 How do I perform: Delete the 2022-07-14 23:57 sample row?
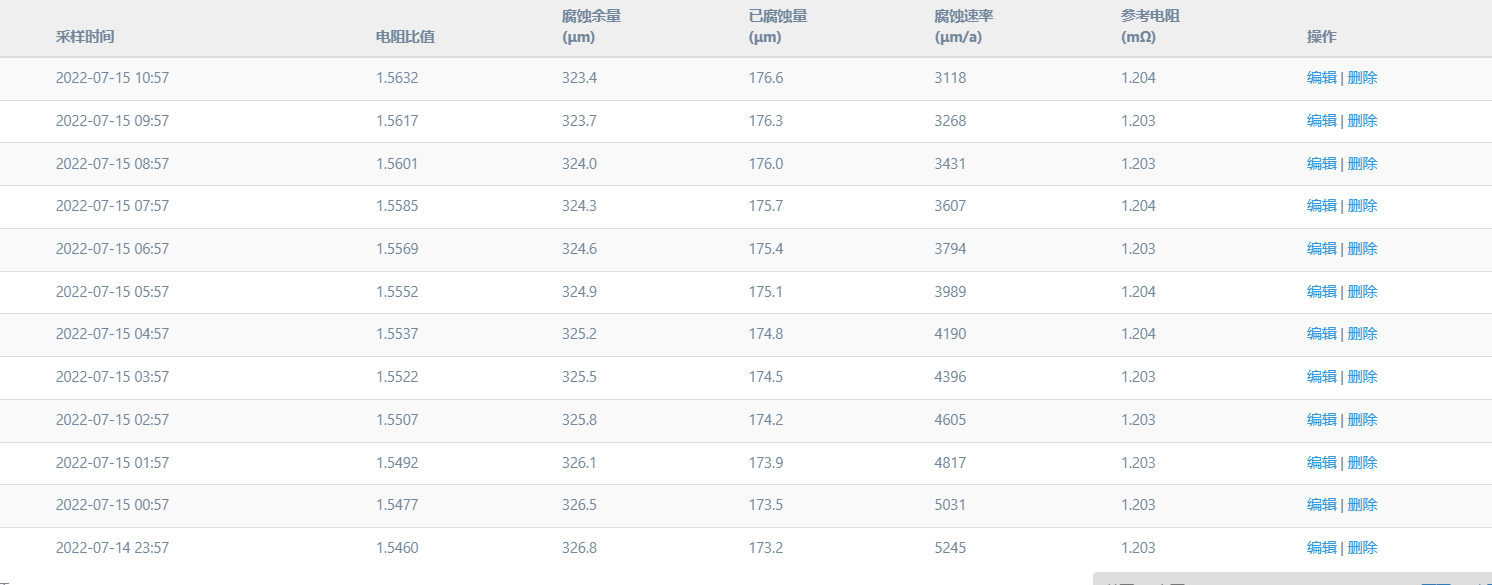(x=1362, y=548)
